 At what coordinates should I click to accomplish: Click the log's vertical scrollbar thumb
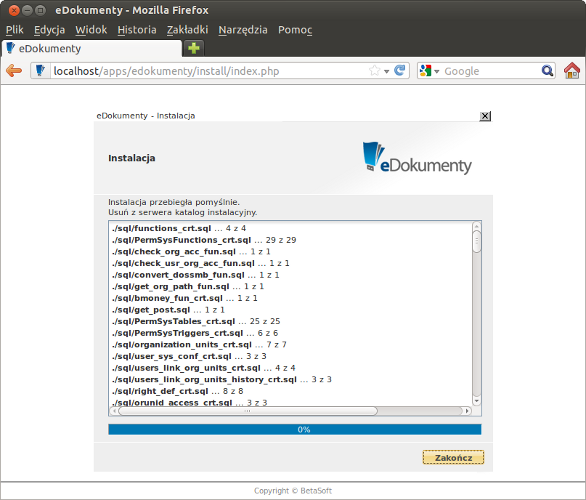point(476,241)
